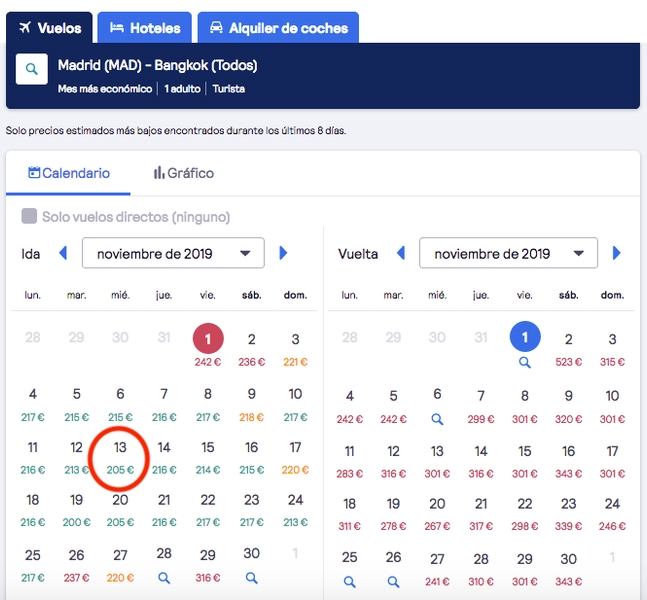
Task: Pick Vuelta day 16 at 343 €
Action: click(569, 462)
